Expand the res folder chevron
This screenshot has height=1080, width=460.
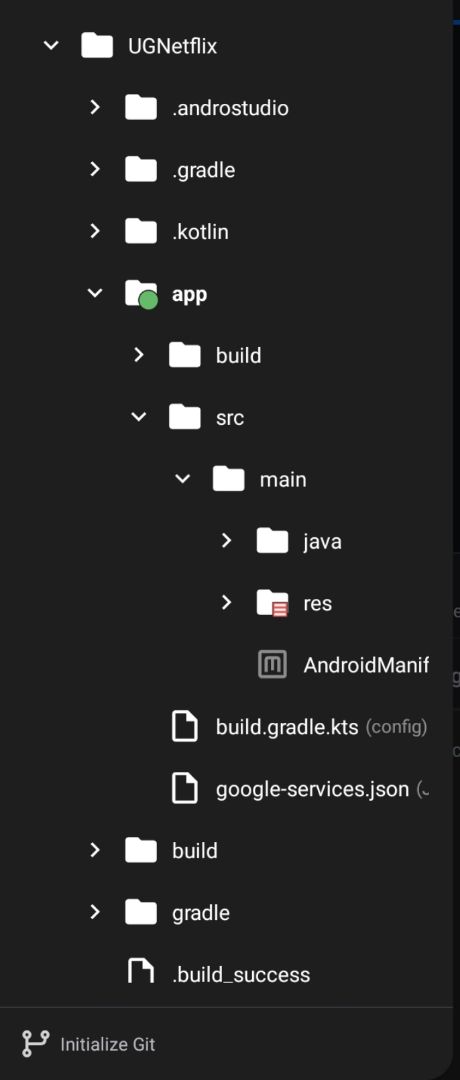tap(226, 603)
